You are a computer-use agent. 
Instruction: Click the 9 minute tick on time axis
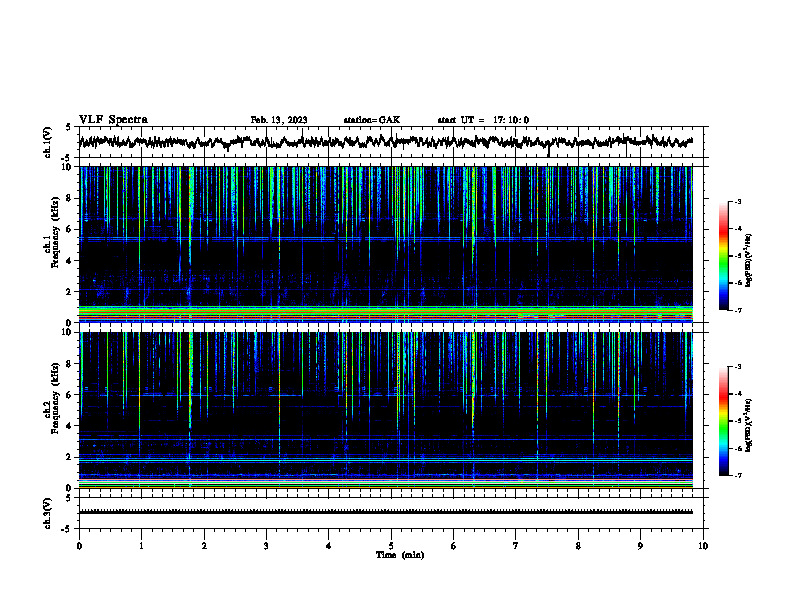tap(640, 546)
